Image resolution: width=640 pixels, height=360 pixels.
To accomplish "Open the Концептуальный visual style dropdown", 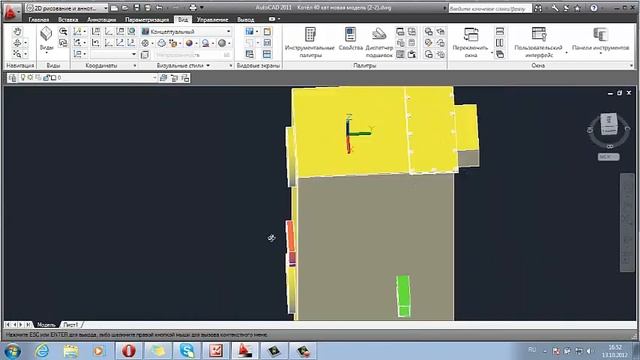I will pos(186,31).
